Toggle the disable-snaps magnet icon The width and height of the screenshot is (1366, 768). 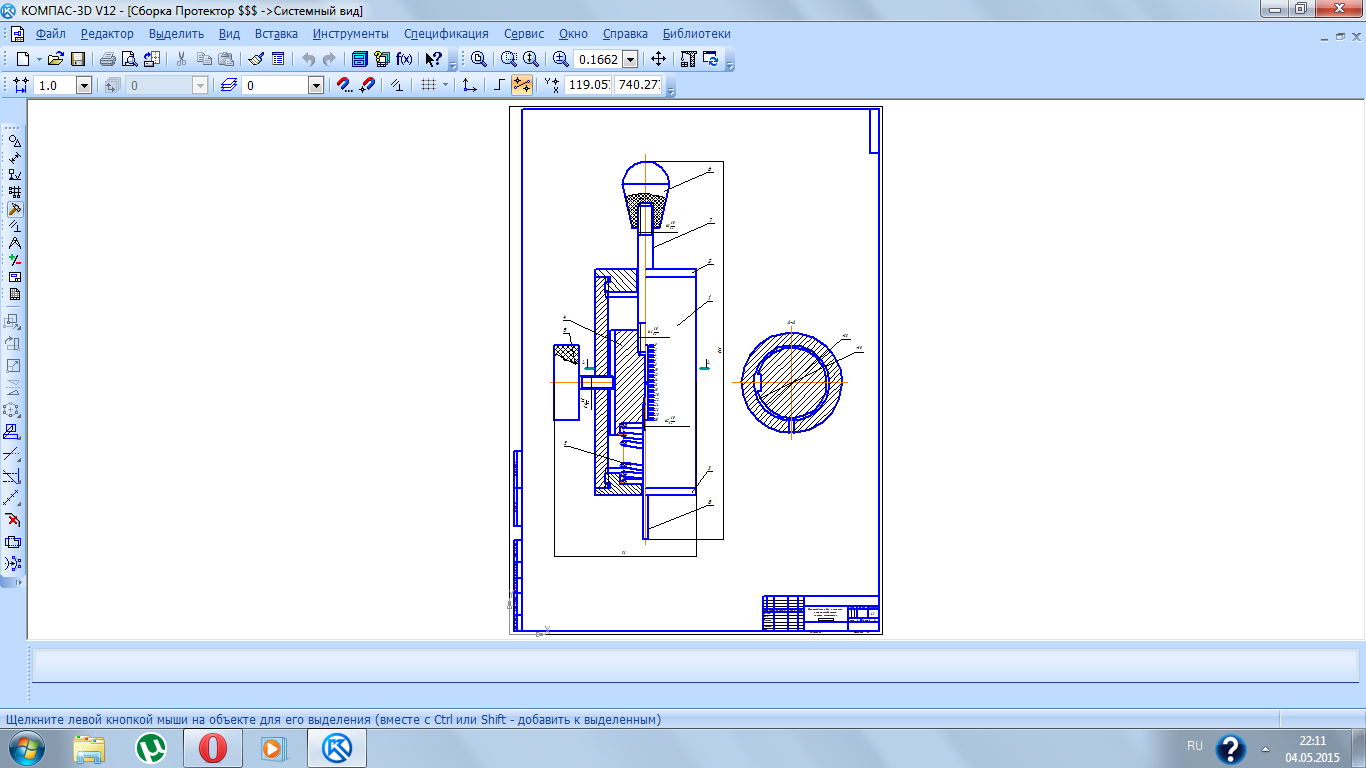click(366, 86)
